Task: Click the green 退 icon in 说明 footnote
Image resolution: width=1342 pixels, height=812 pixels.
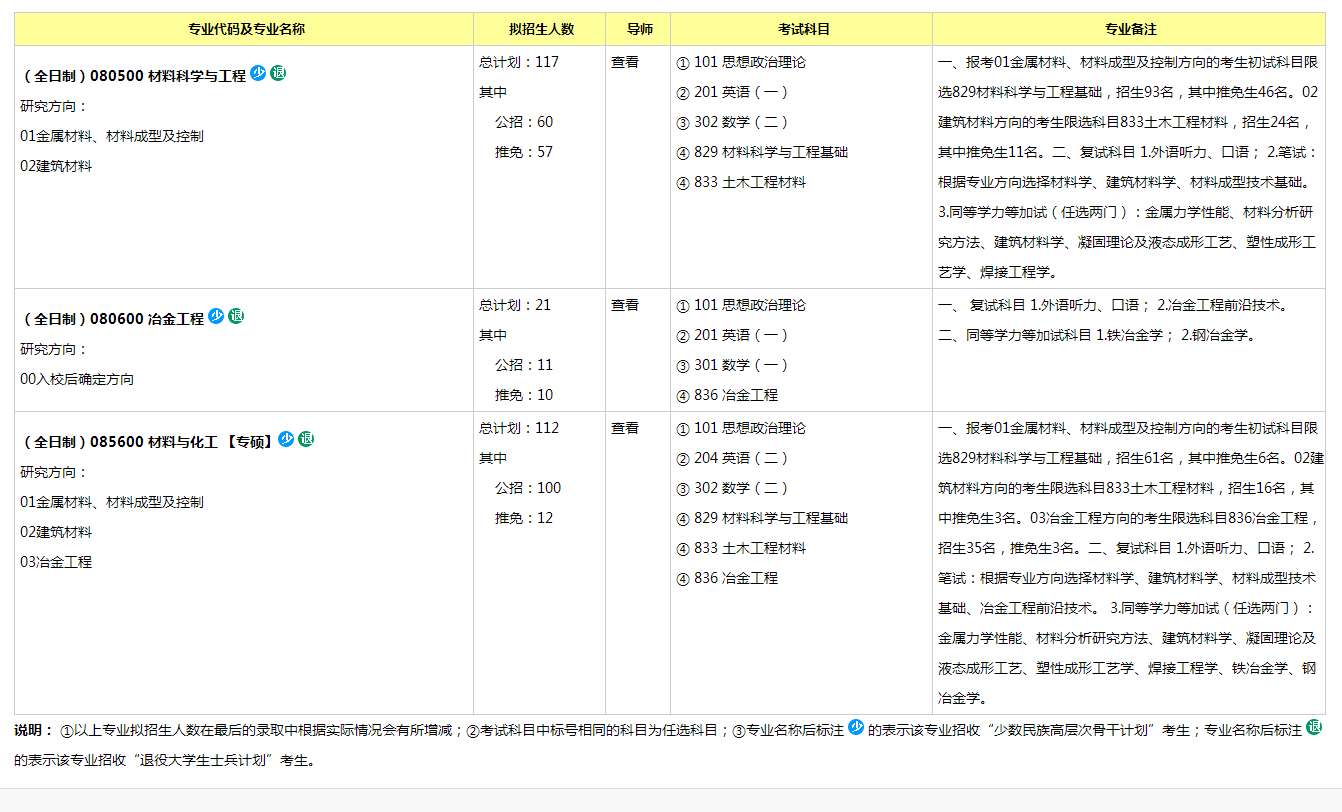Action: click(x=1314, y=728)
